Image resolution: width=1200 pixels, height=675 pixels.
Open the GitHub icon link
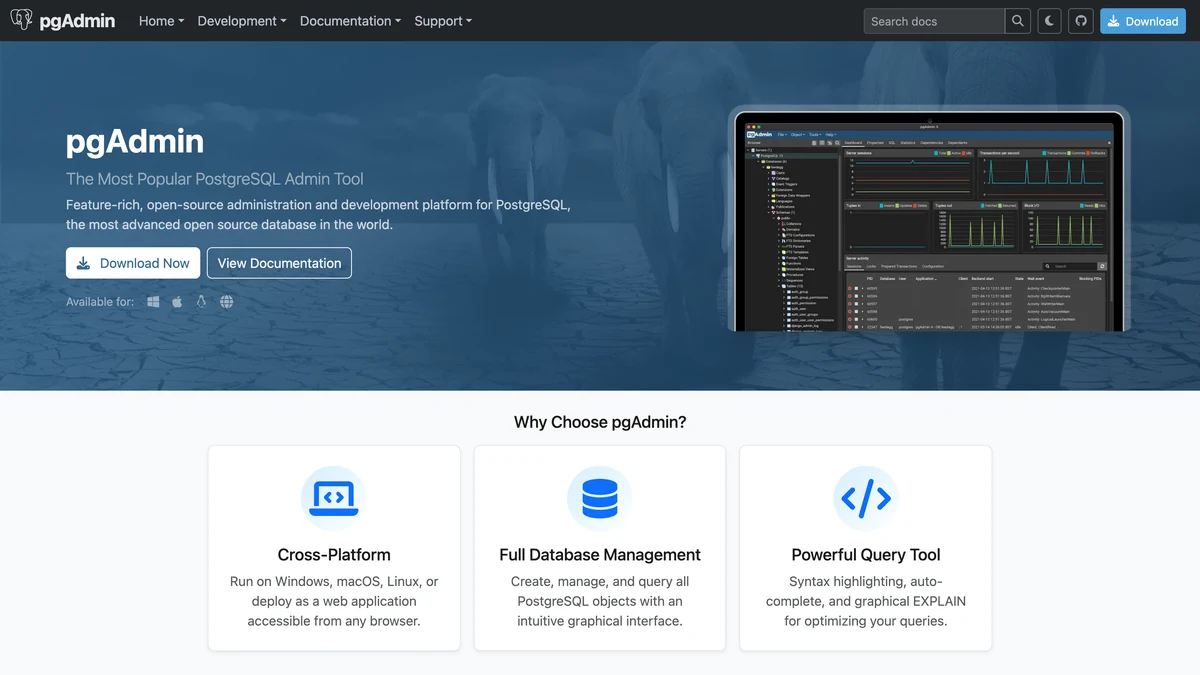pos(1081,21)
